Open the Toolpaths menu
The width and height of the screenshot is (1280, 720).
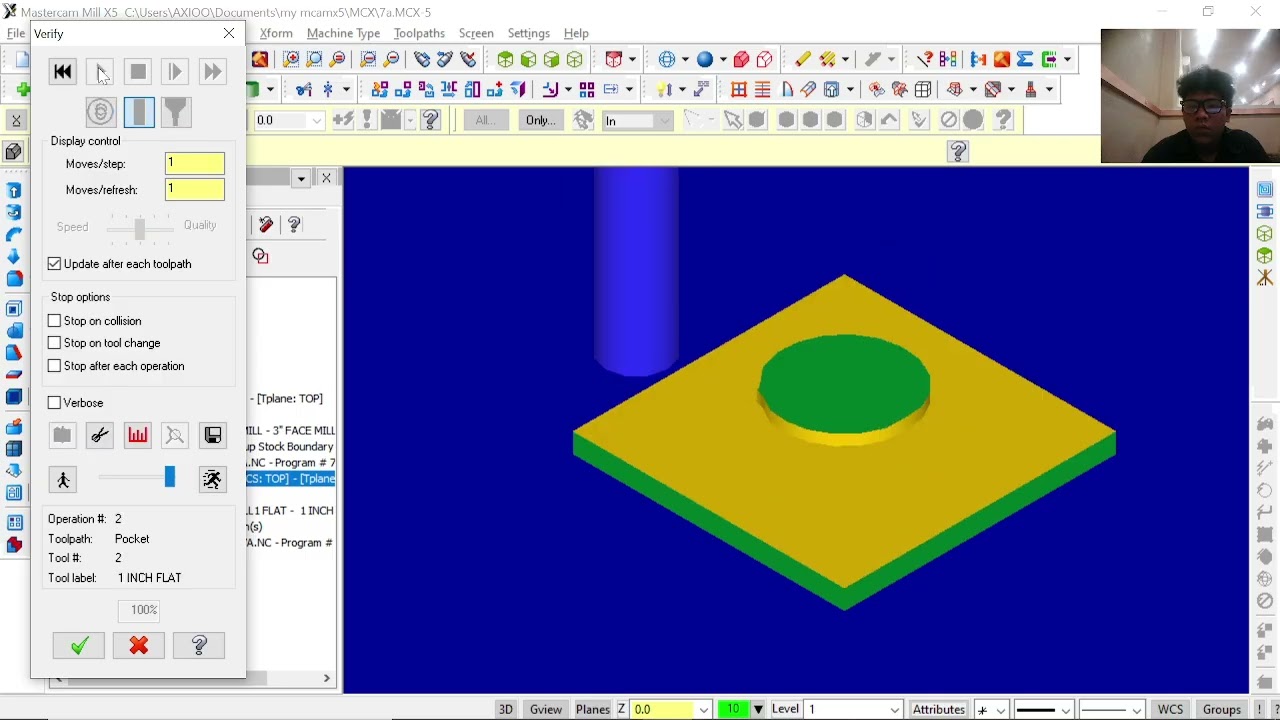[419, 33]
